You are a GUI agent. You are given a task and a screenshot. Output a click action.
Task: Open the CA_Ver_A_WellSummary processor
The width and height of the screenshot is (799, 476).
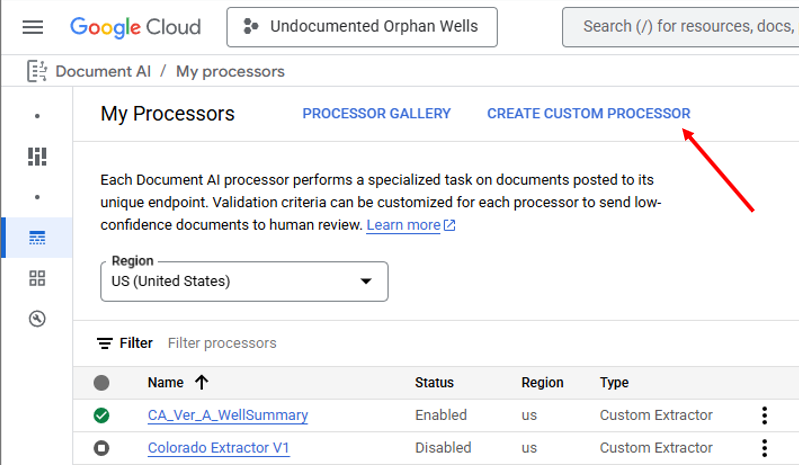[227, 415]
